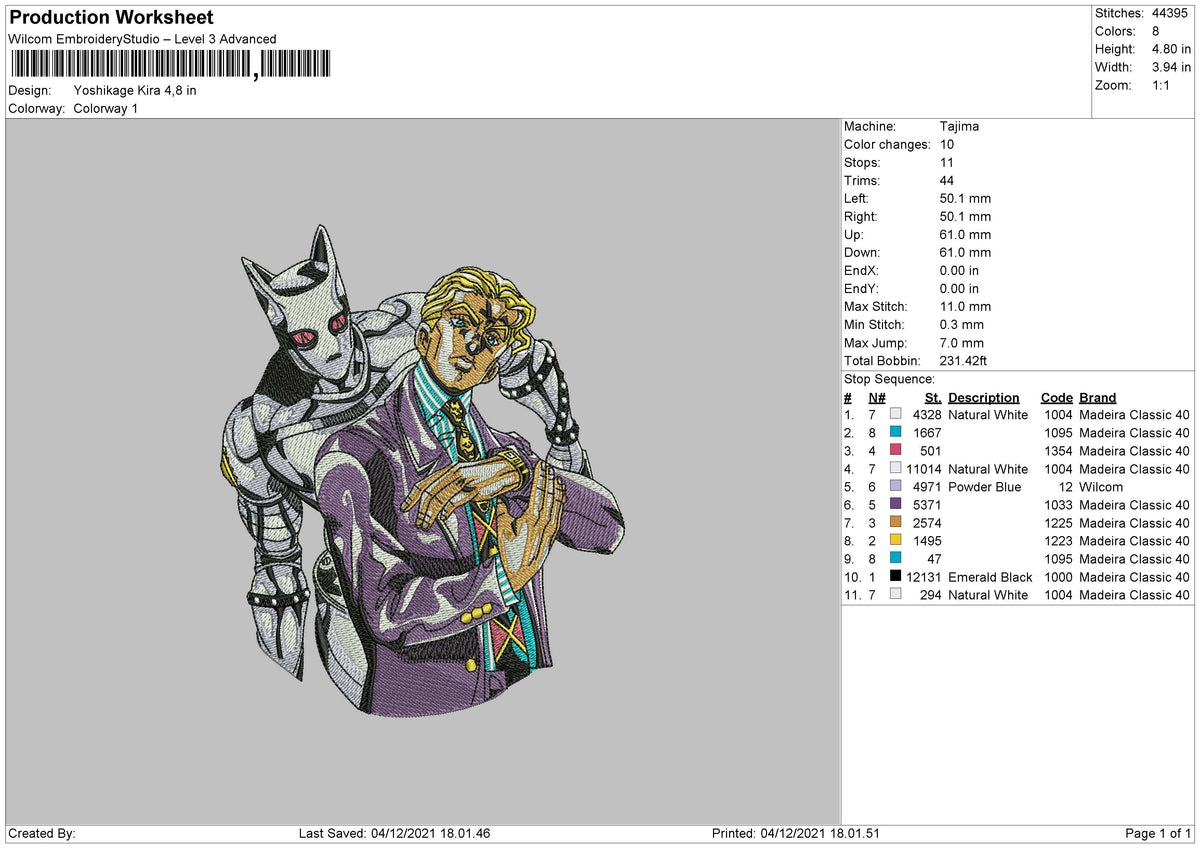The height and width of the screenshot is (848, 1200).
Task: Select the Powder Blue color swatch
Action: pos(896,487)
